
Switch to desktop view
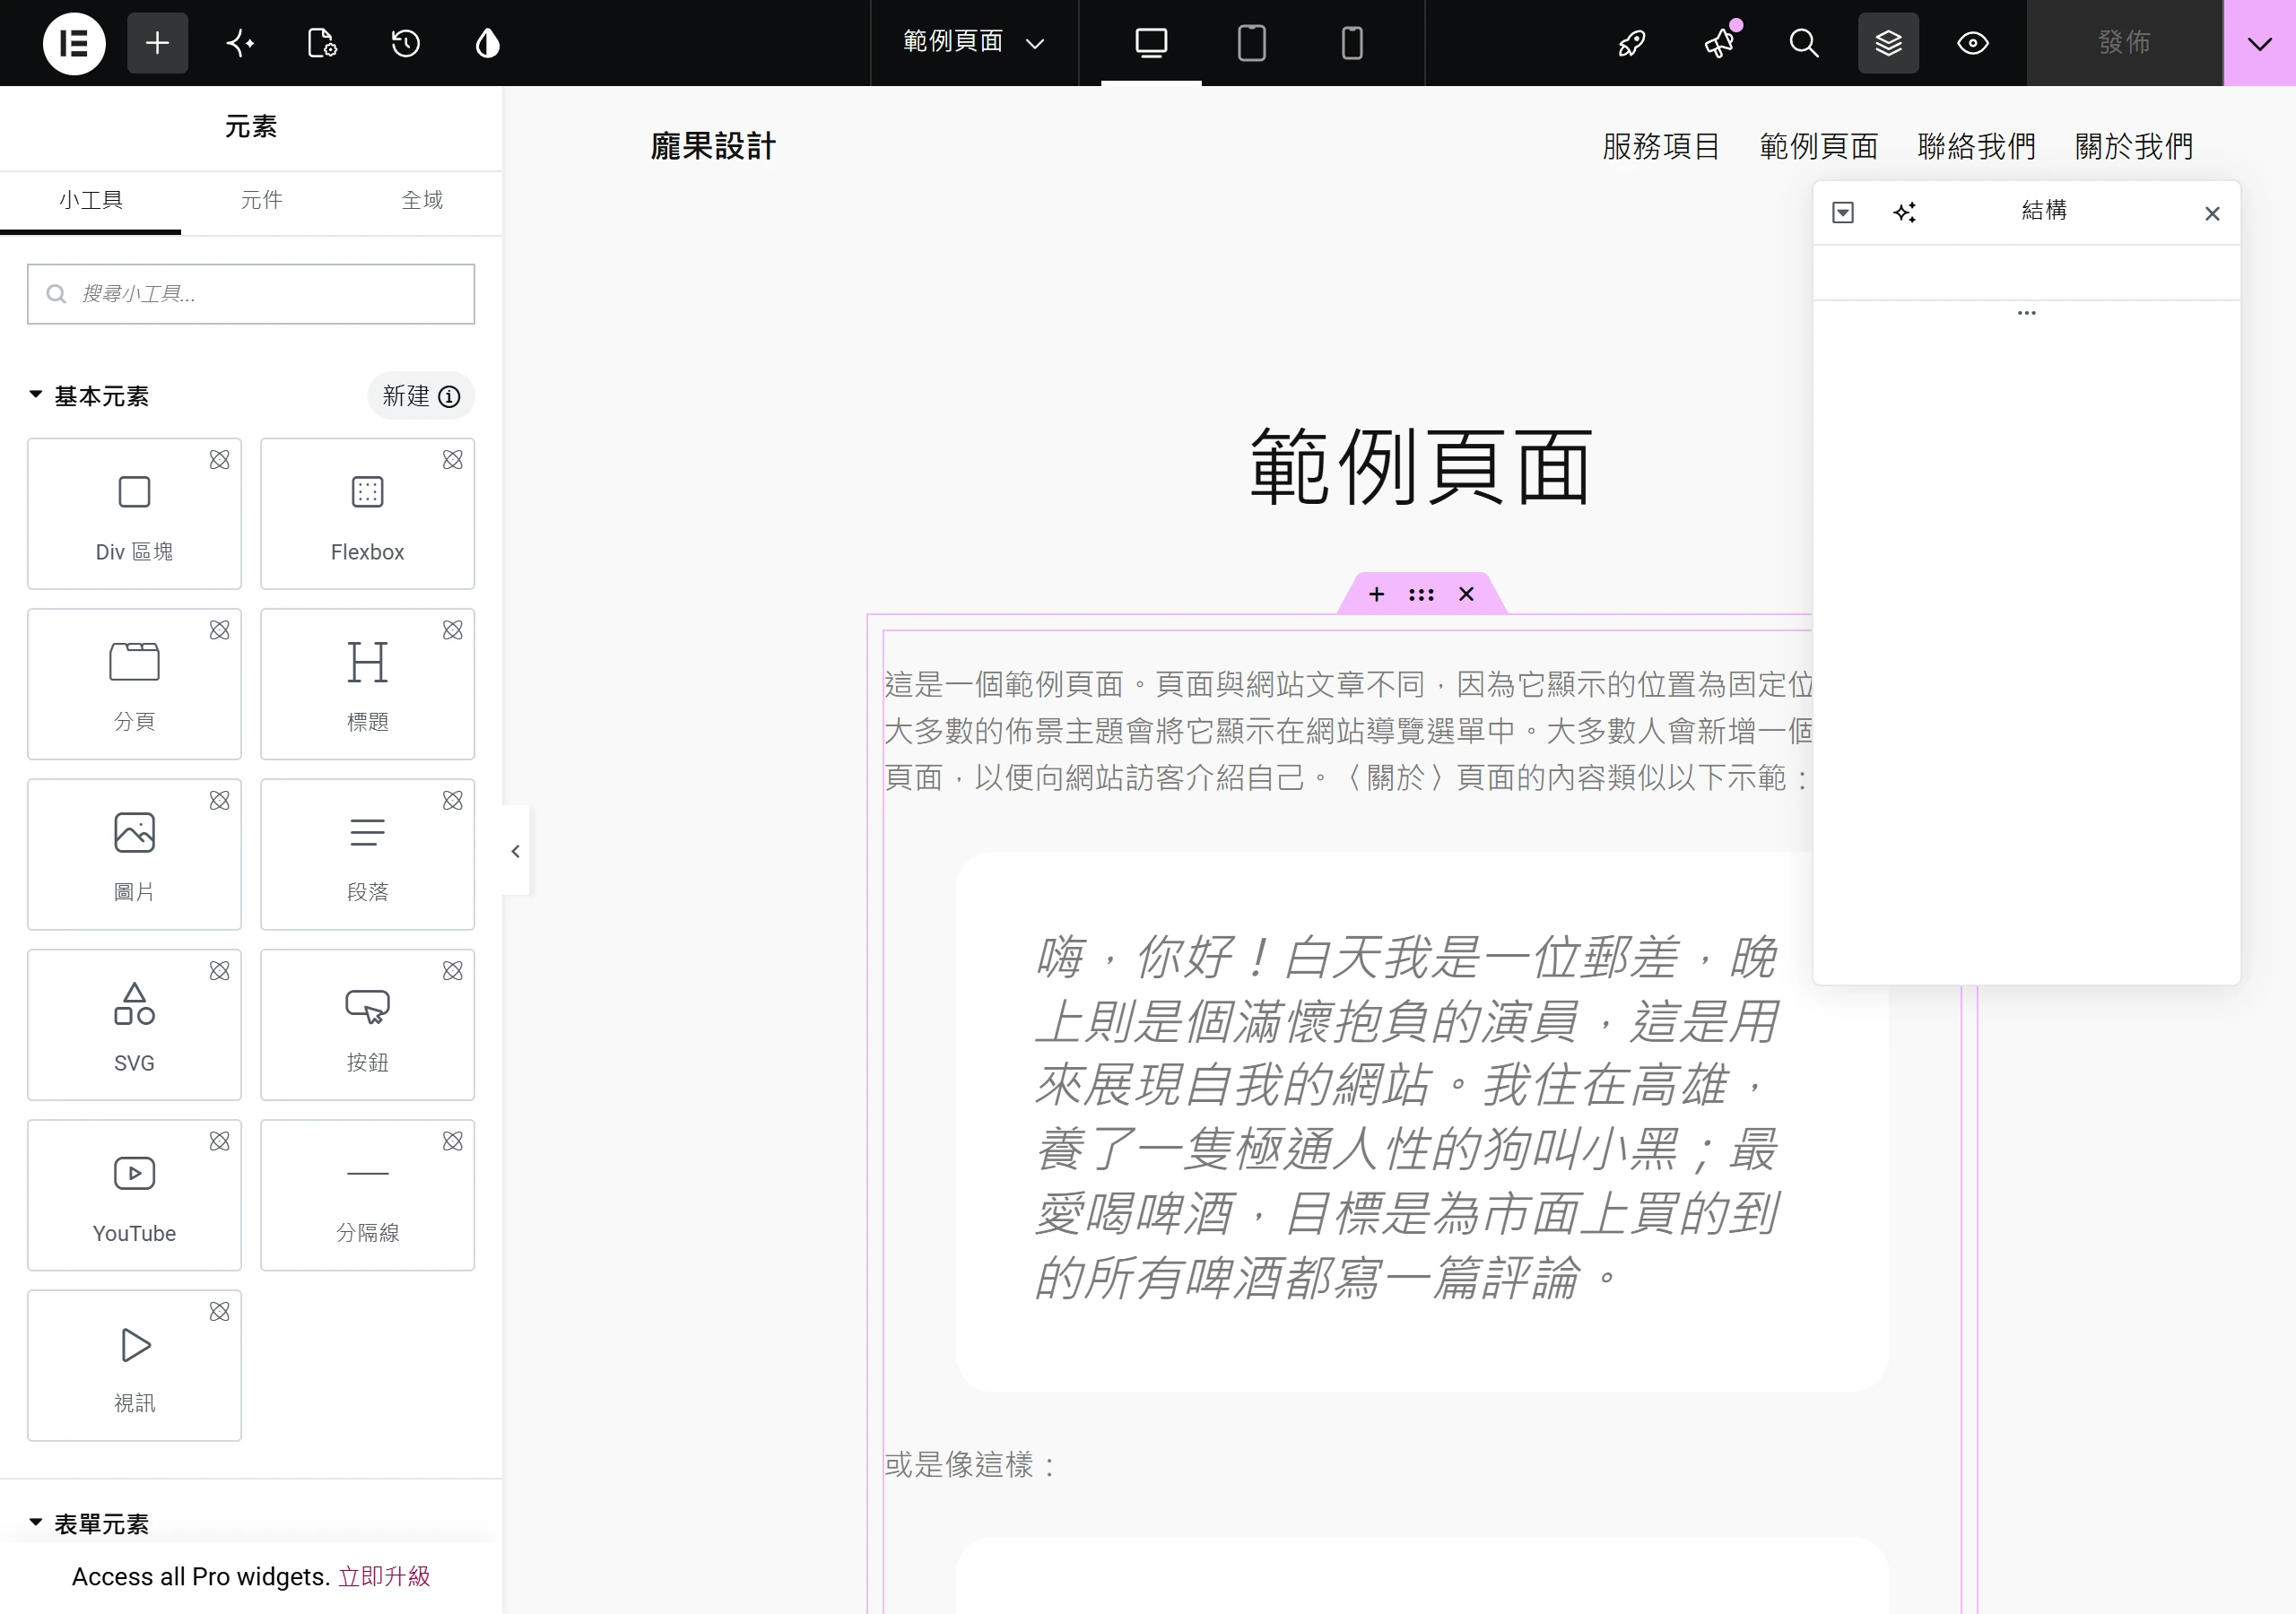coord(1151,43)
